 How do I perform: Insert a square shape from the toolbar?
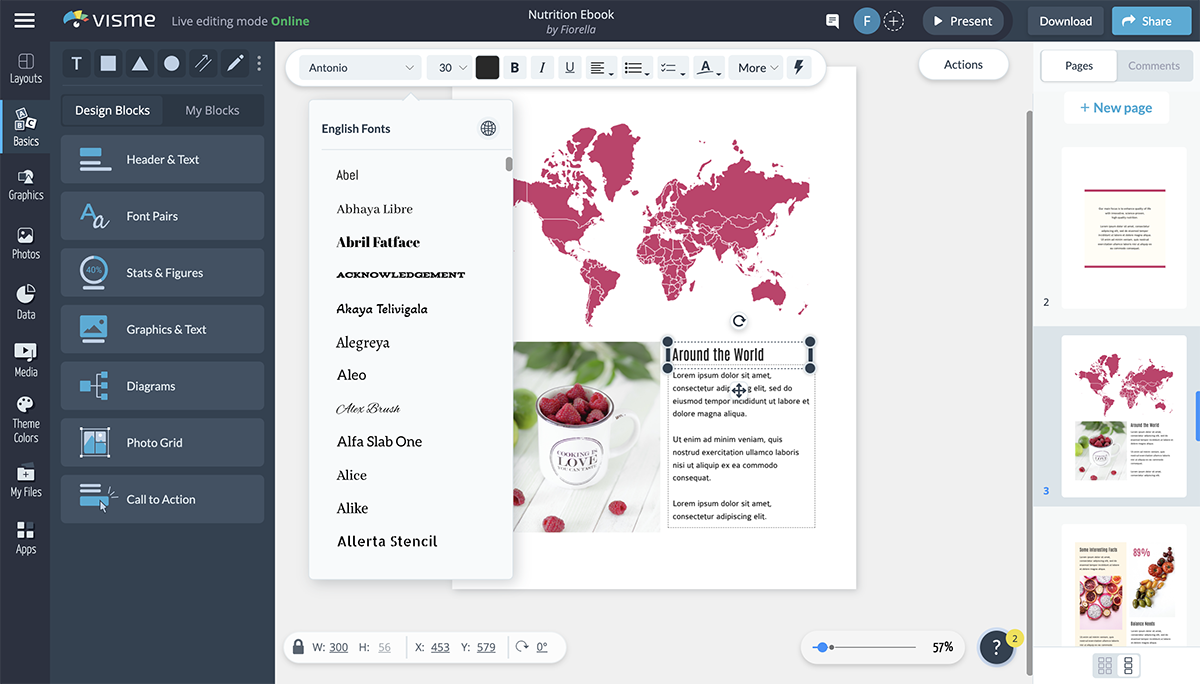[108, 63]
